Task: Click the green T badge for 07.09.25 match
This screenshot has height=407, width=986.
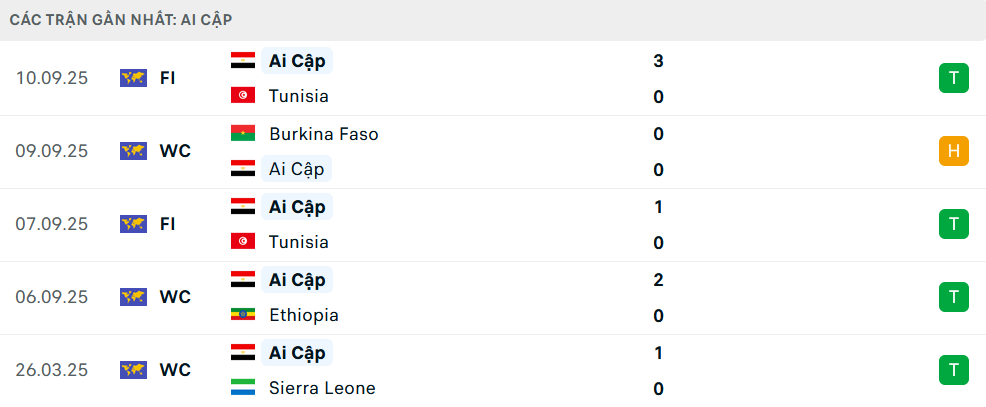Action: click(953, 224)
